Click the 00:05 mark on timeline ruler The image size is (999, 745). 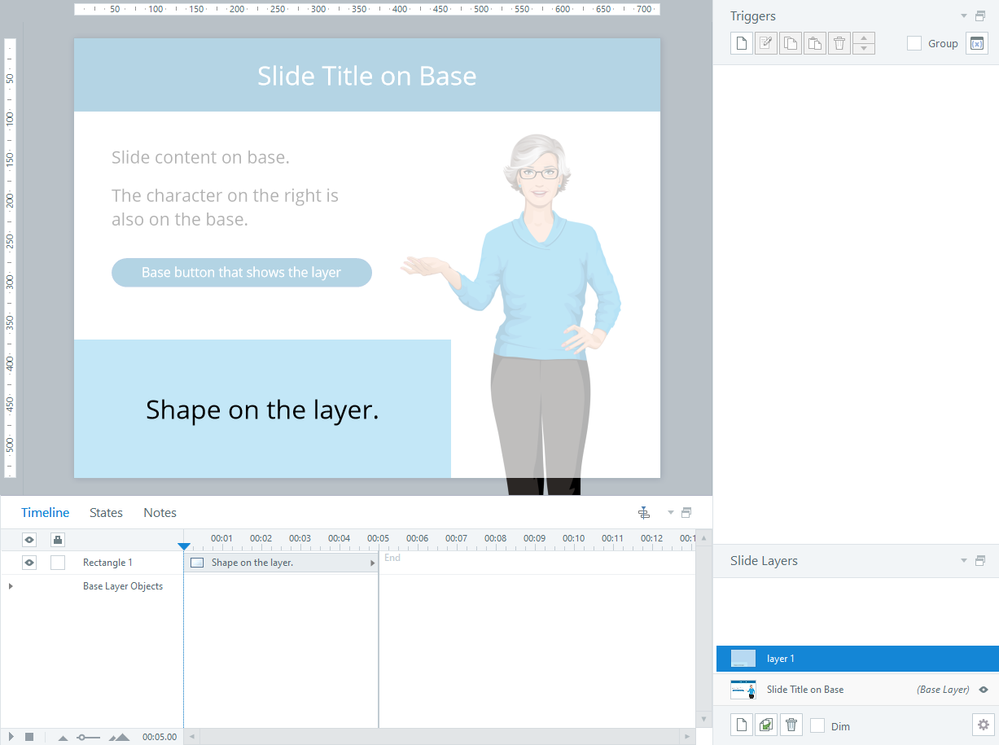tap(378, 539)
